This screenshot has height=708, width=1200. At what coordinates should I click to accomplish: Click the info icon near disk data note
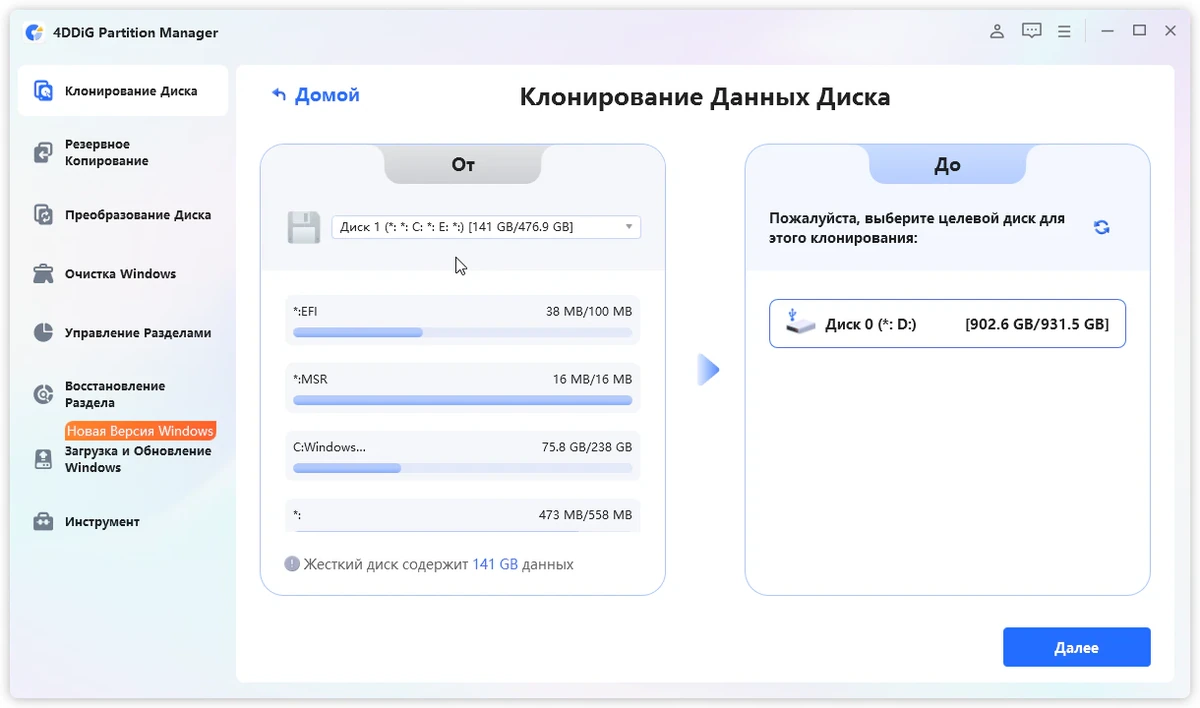point(292,564)
